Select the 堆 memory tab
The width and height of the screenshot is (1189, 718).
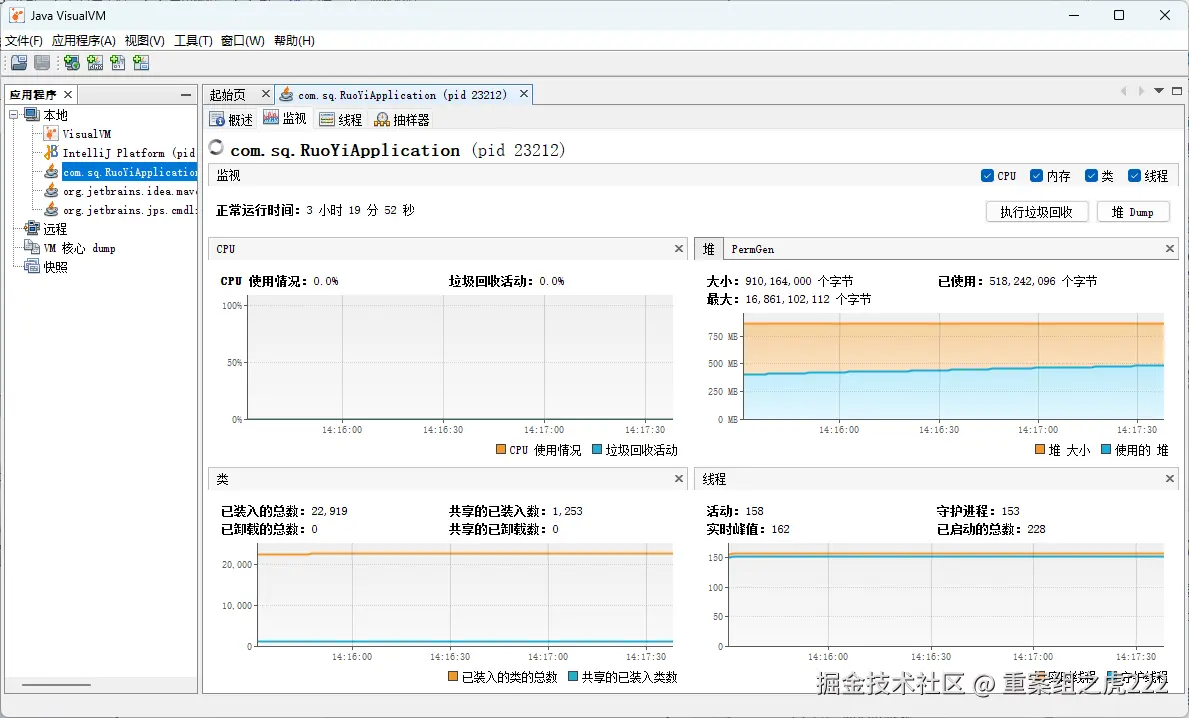click(x=708, y=249)
